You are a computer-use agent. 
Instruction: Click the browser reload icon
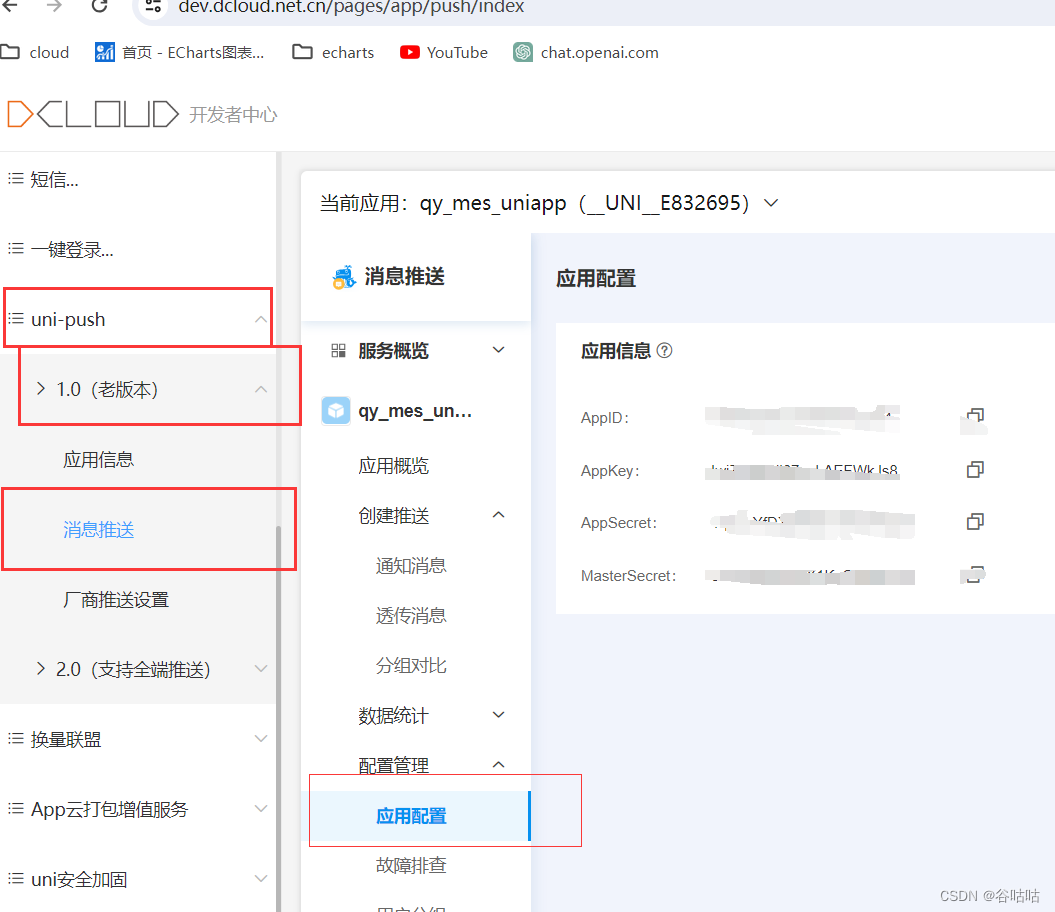pos(100,6)
